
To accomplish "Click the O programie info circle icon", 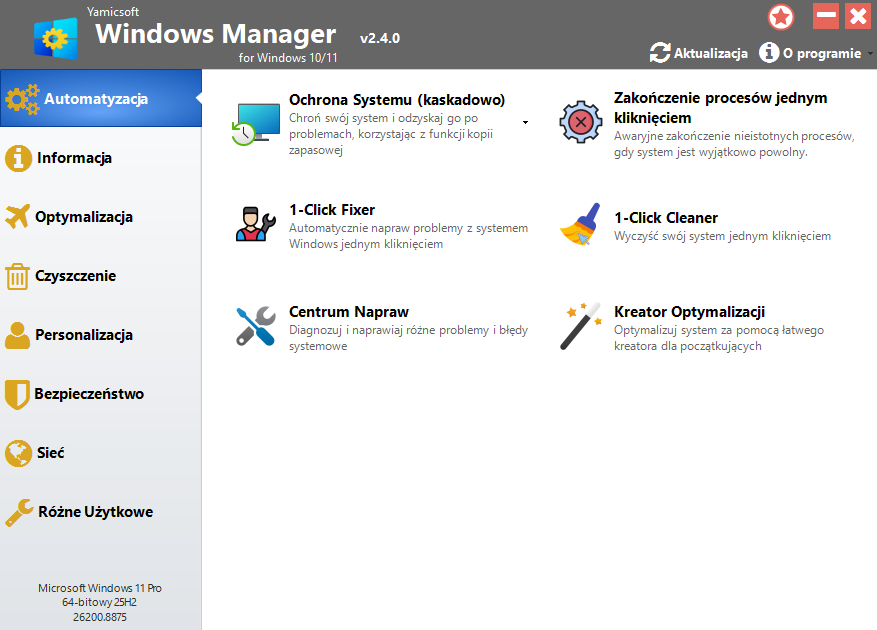I will coord(769,53).
